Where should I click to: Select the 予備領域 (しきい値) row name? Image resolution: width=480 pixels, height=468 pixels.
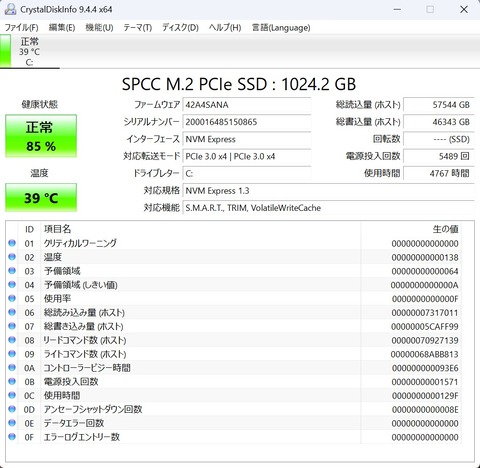pos(80,285)
